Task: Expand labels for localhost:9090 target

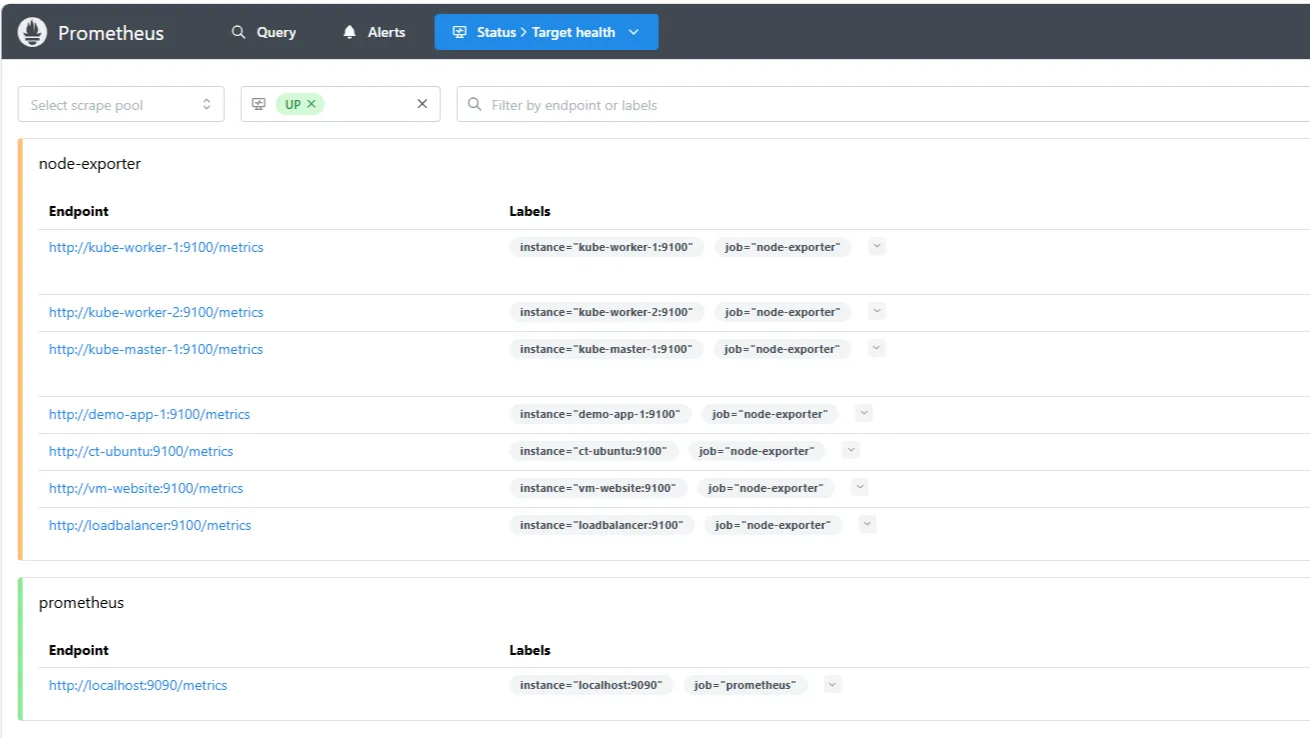Action: click(833, 684)
